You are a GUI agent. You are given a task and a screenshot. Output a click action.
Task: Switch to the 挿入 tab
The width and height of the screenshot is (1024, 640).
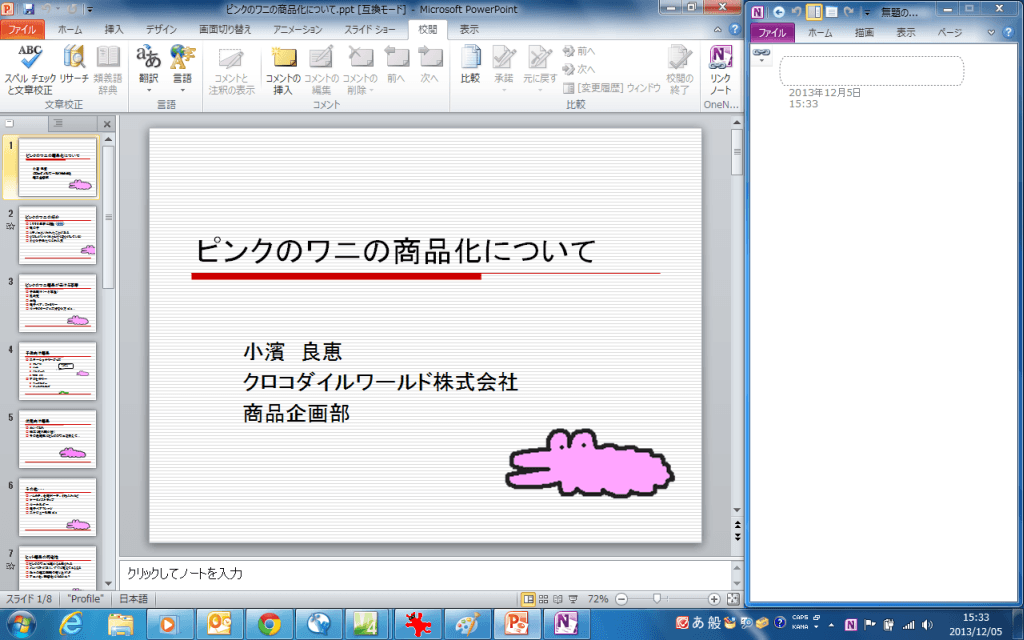[x=114, y=29]
